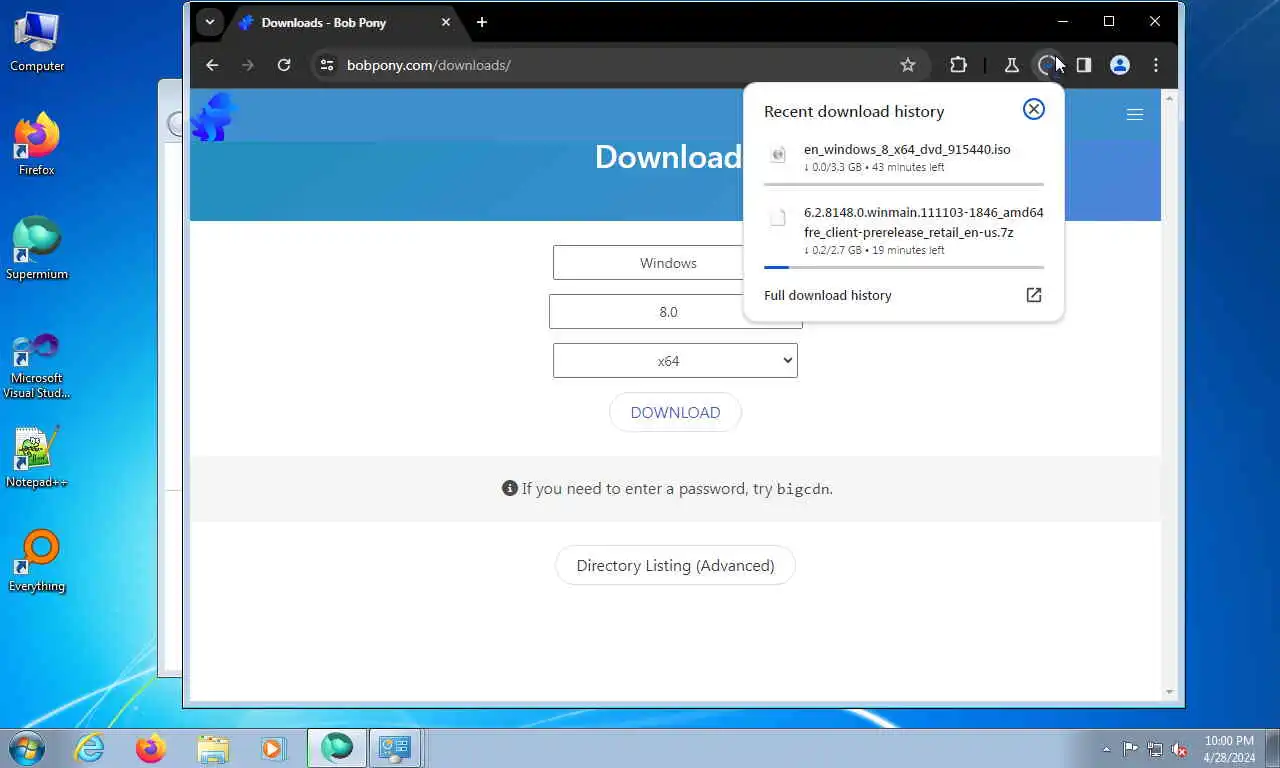
Task: Open the taskbar clock showing 10:00 PM
Action: pos(1229,749)
